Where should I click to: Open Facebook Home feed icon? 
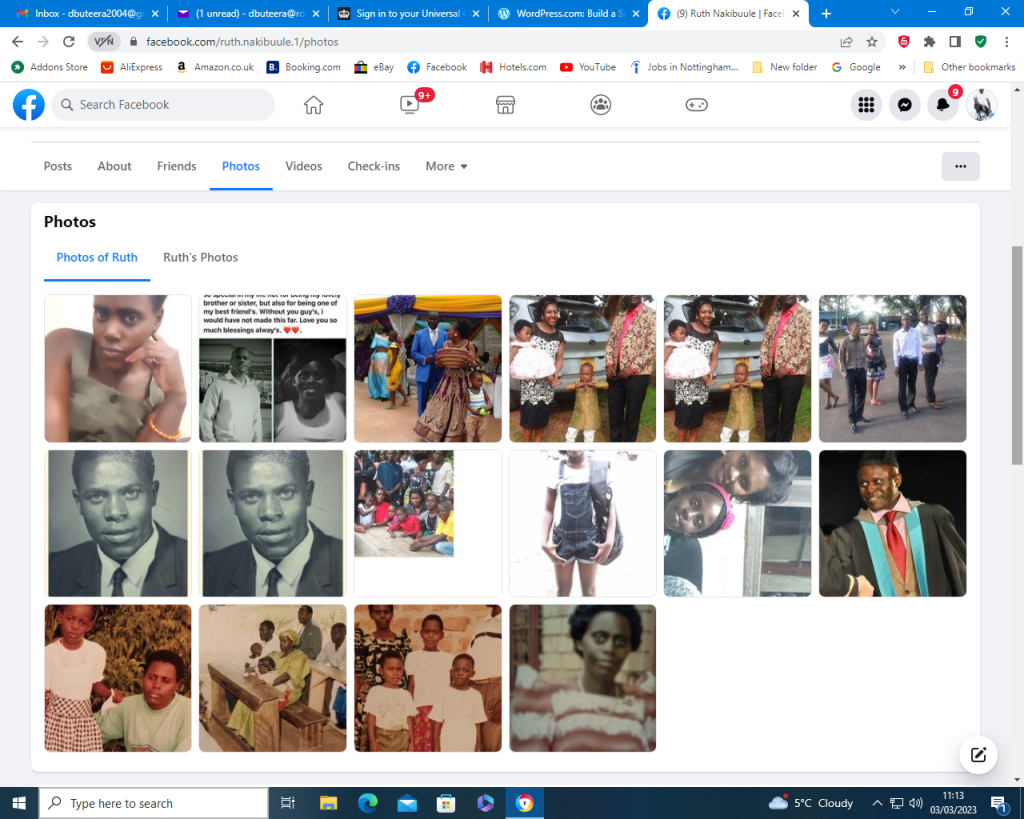pos(313,105)
